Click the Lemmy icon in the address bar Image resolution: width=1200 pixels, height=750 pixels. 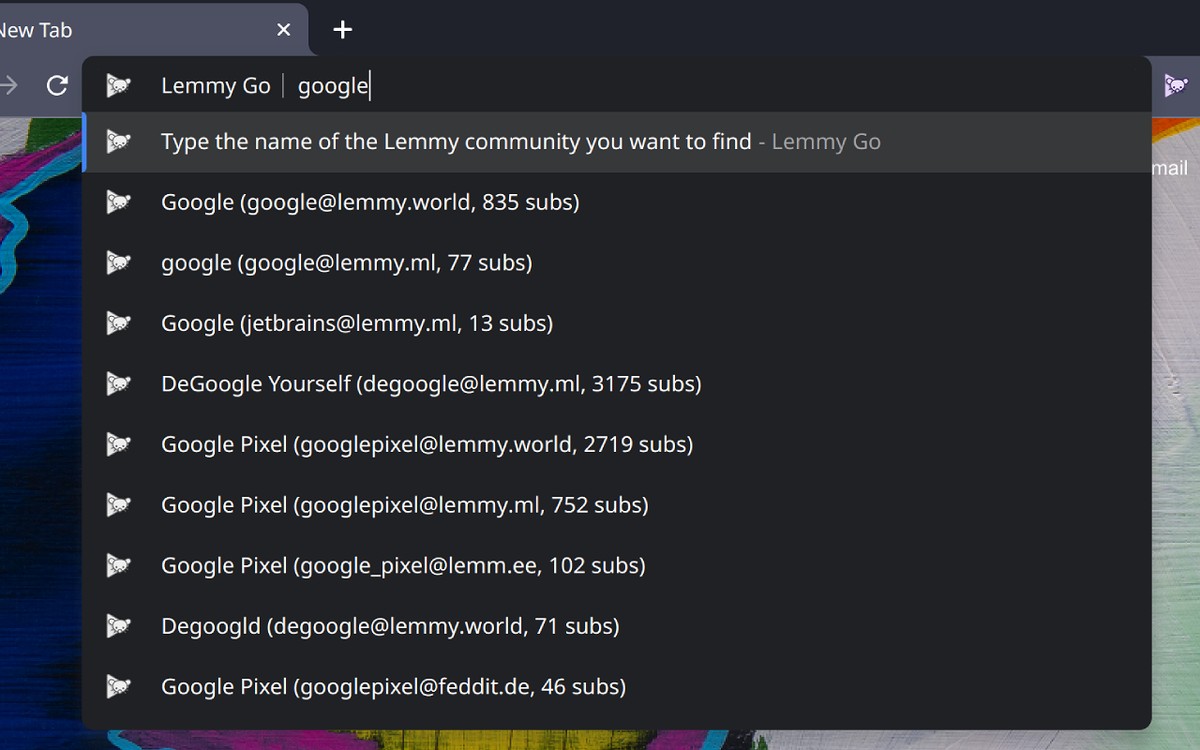click(x=119, y=86)
